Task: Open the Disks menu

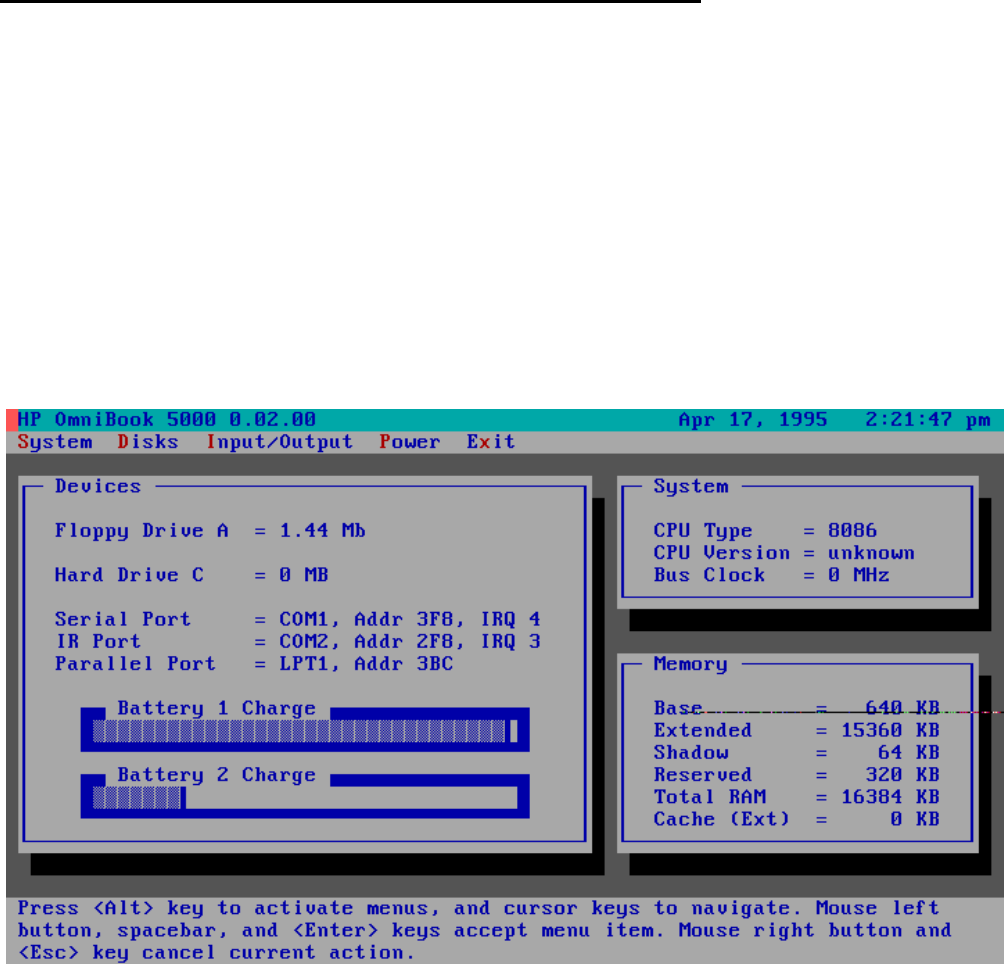Action: (147, 442)
